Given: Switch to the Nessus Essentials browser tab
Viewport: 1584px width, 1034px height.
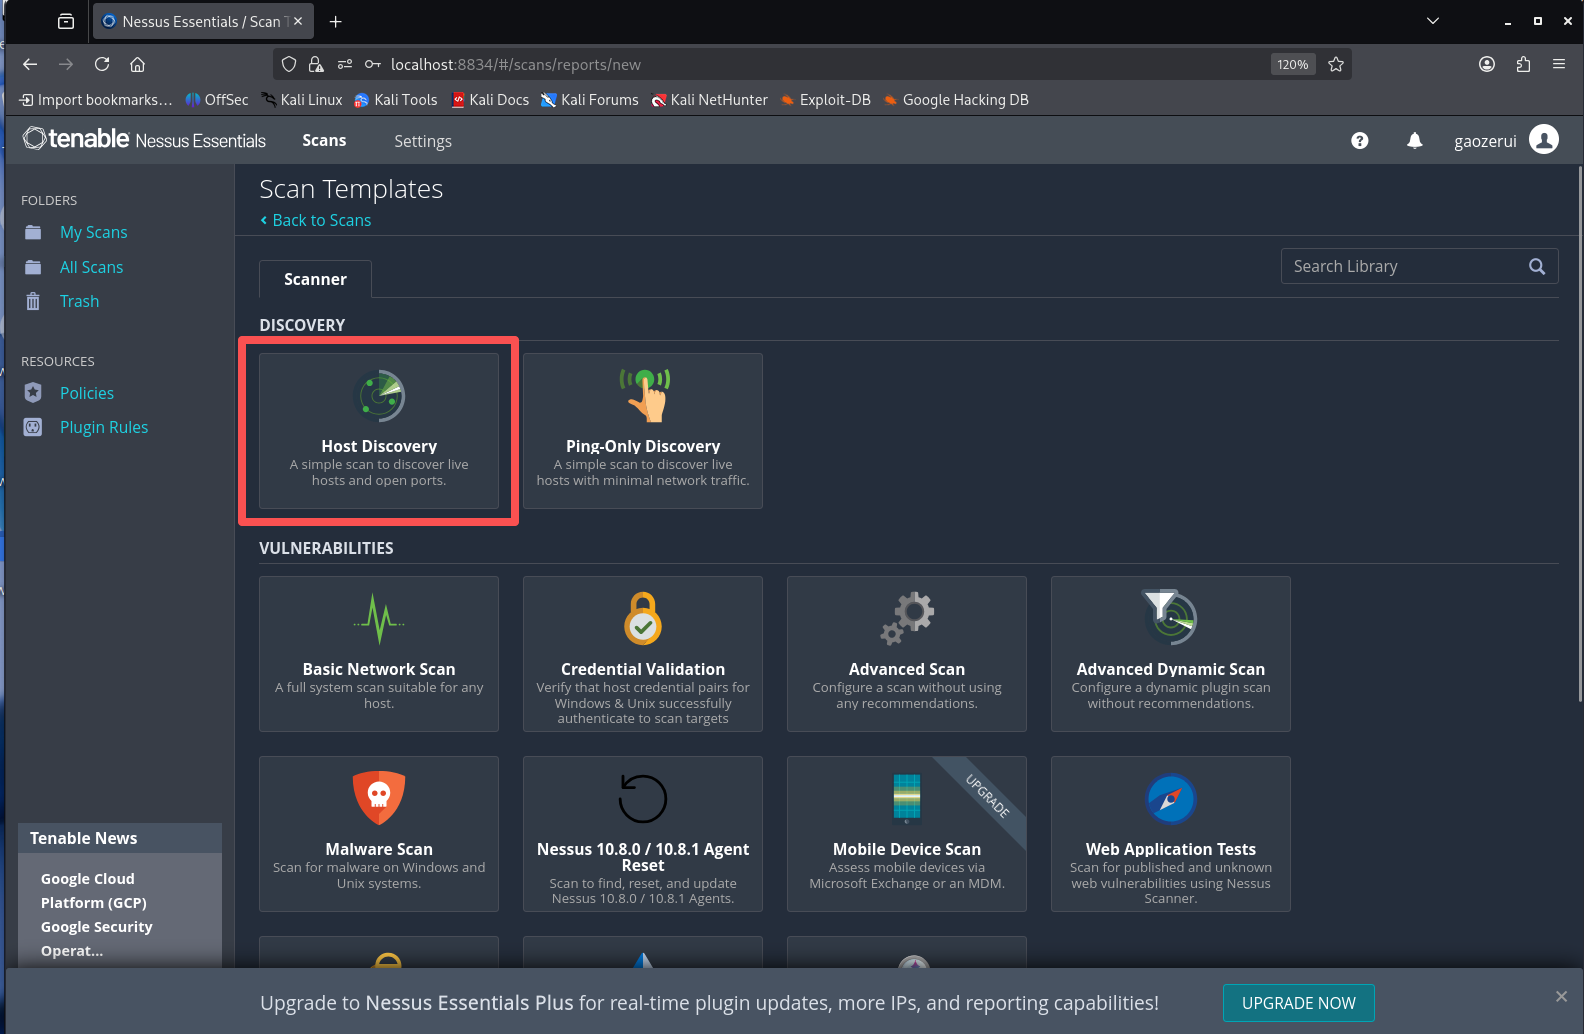Looking at the screenshot, I should pyautogui.click(x=203, y=21).
